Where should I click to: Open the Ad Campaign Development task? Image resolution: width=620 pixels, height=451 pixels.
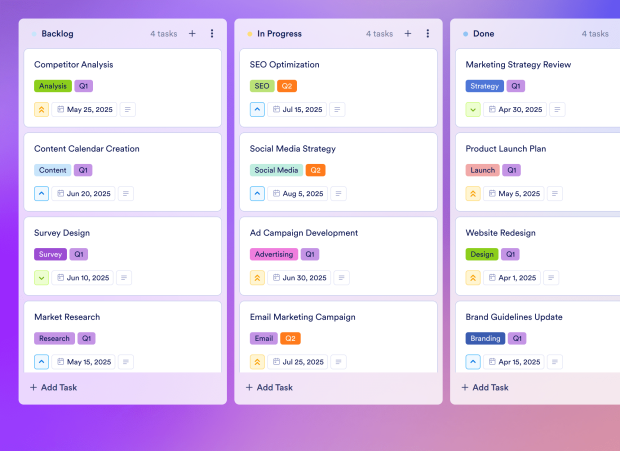304,233
